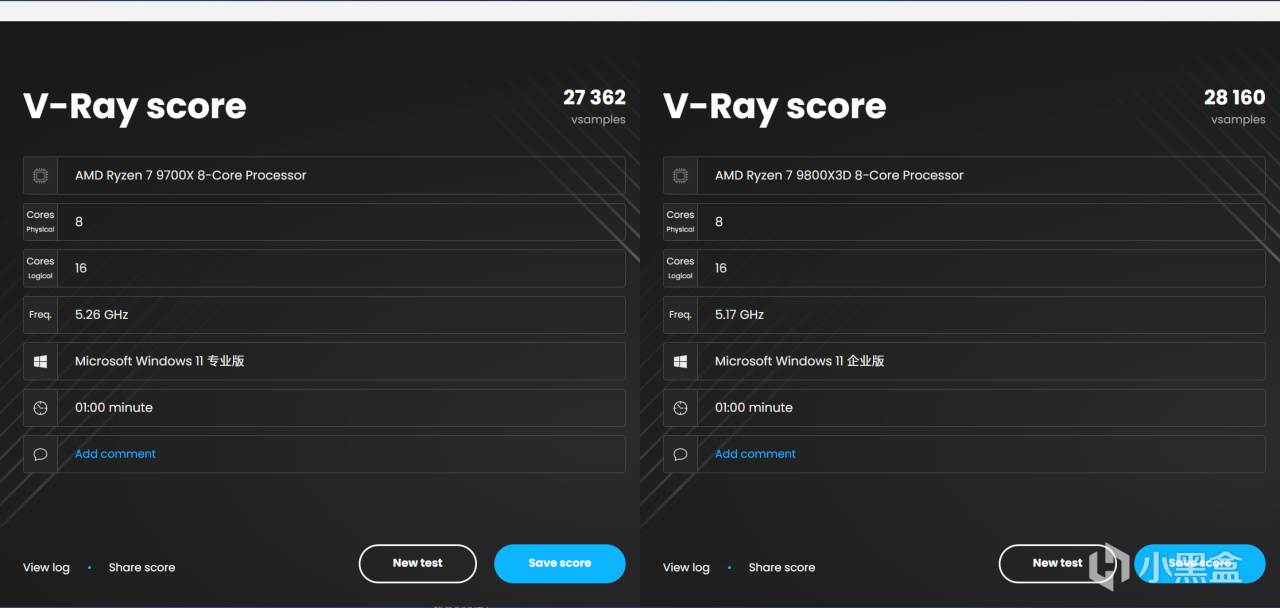This screenshot has width=1280, height=608.
Task: Start New test in left 9700X panel
Action: (418, 563)
